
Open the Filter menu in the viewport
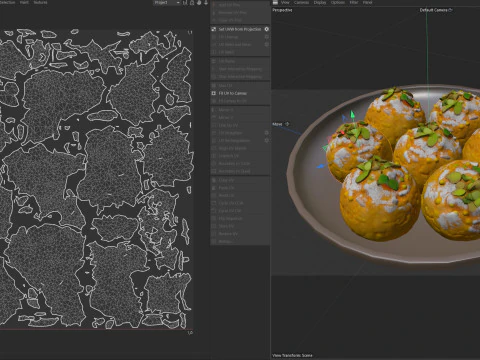point(354,2)
